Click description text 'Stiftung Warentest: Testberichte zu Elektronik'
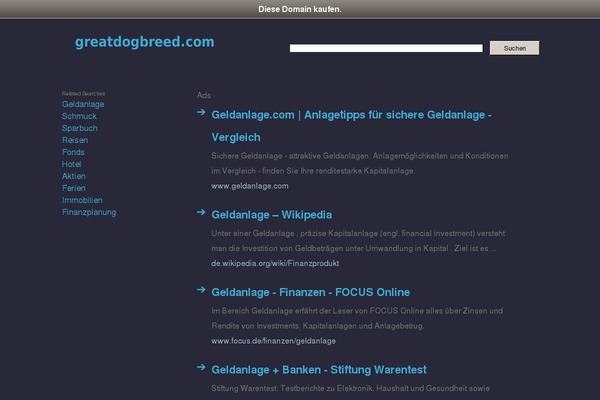This screenshot has height=400, width=600. click(x=351, y=389)
